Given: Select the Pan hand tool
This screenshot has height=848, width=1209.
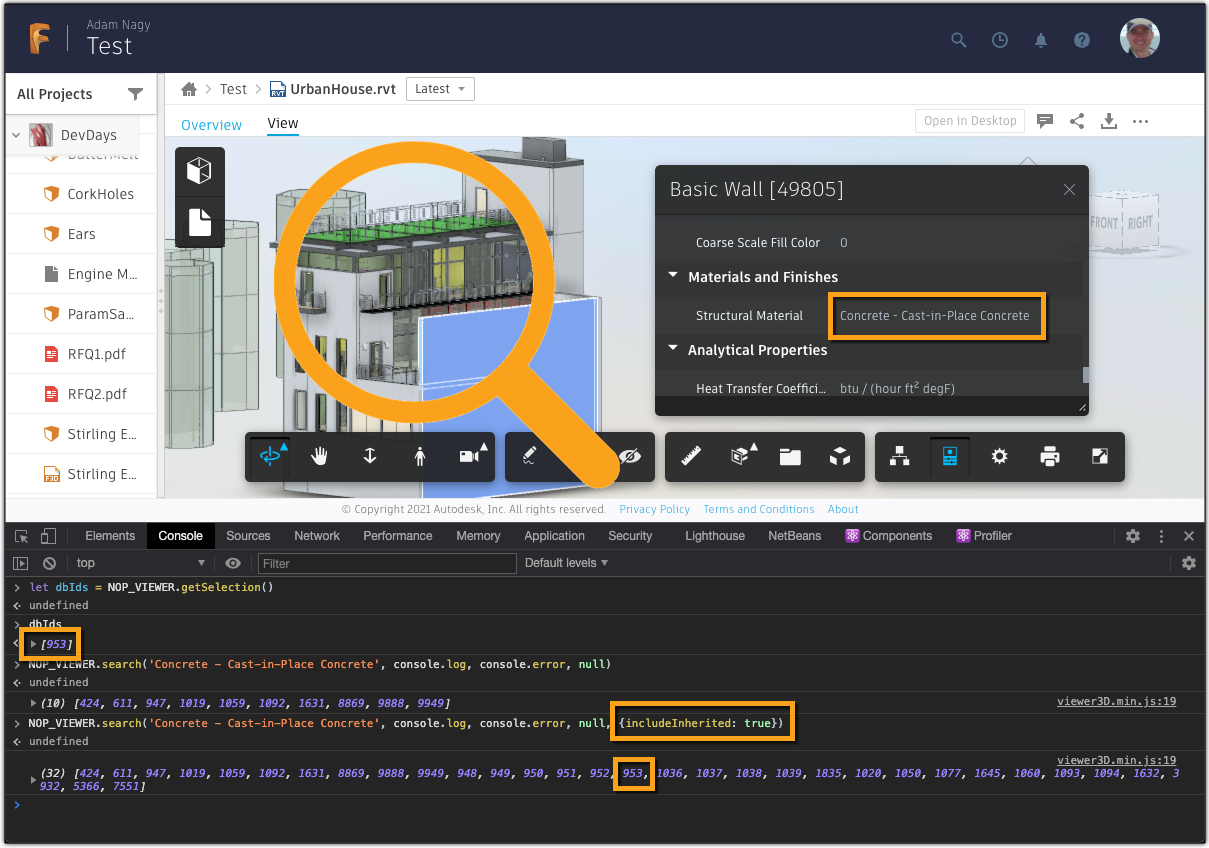Looking at the screenshot, I should [x=320, y=456].
